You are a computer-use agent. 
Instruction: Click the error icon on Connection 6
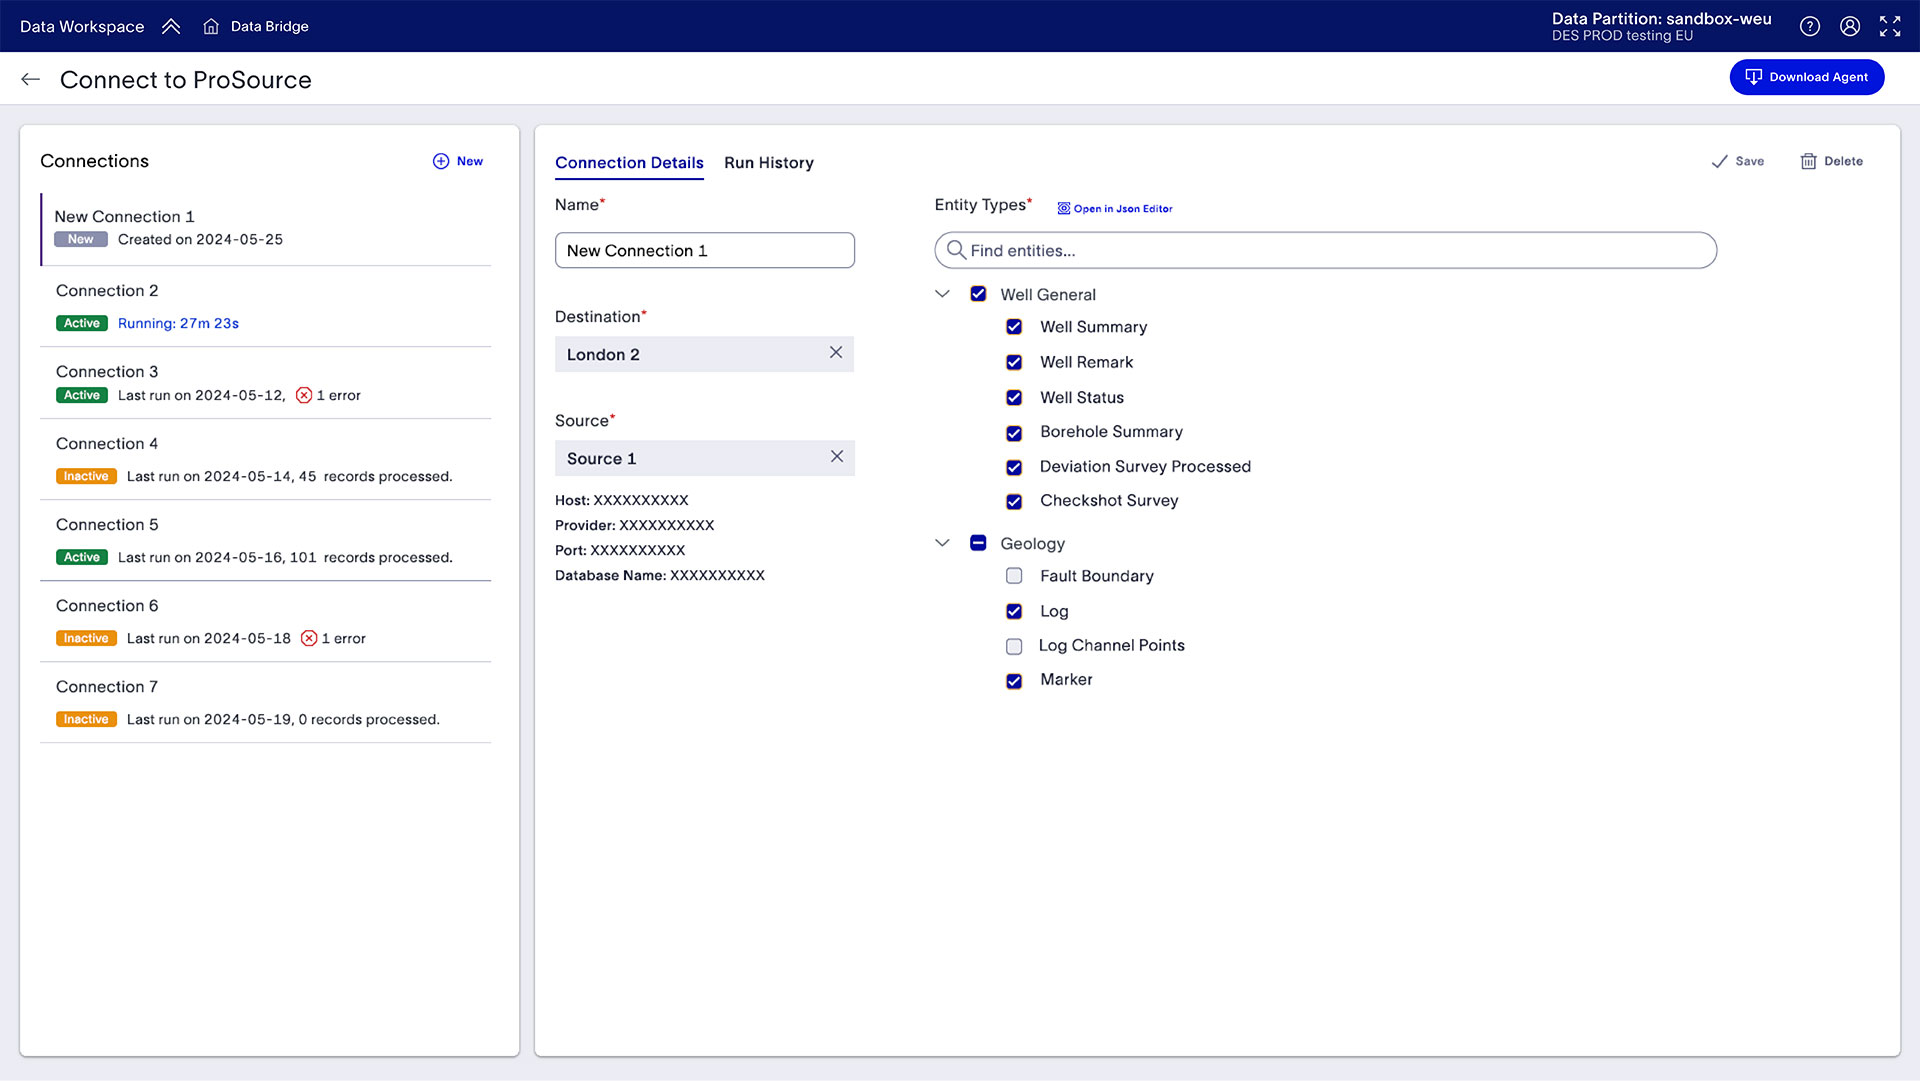click(309, 638)
